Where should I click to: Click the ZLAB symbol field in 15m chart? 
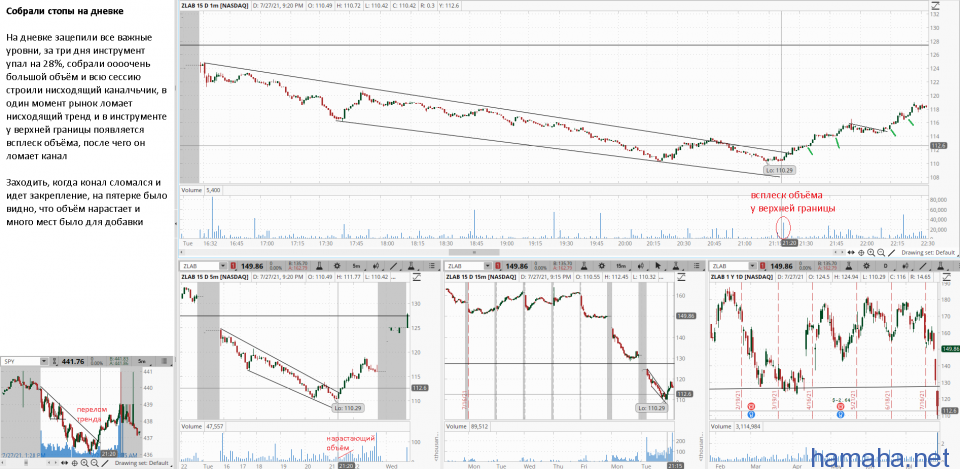pos(464,266)
